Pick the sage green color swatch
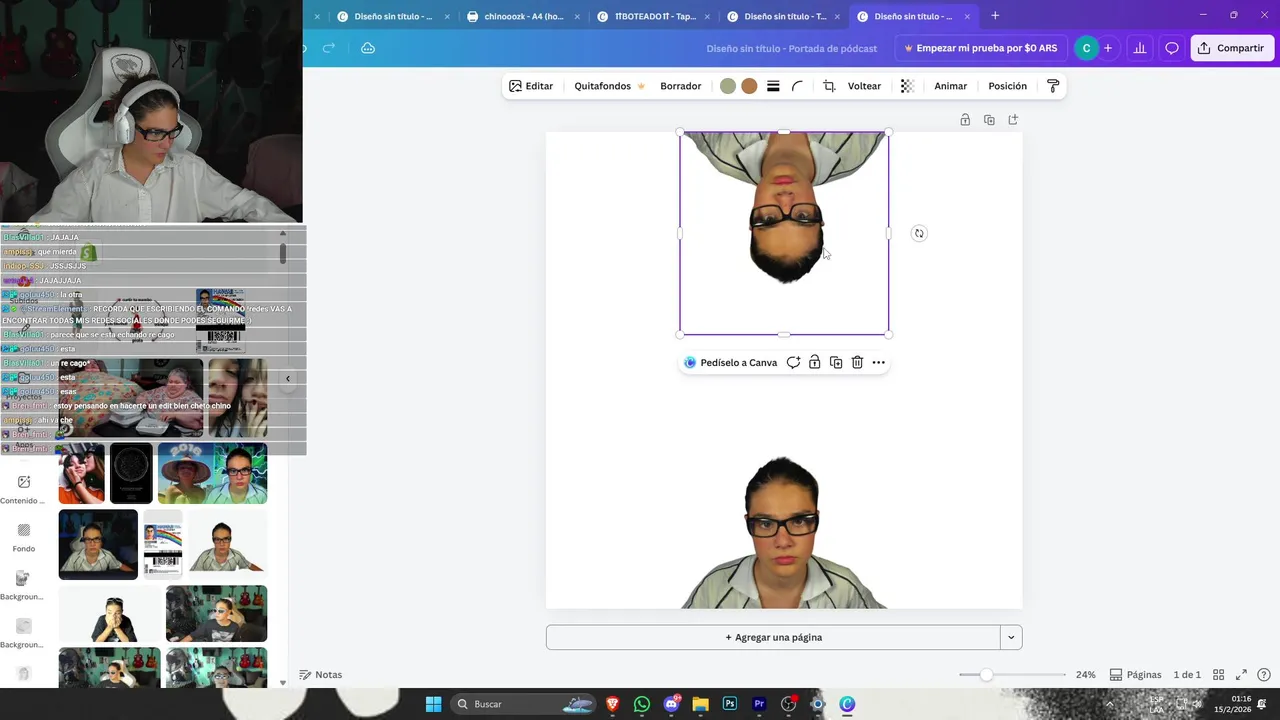The height and width of the screenshot is (720, 1280). pyautogui.click(x=728, y=86)
